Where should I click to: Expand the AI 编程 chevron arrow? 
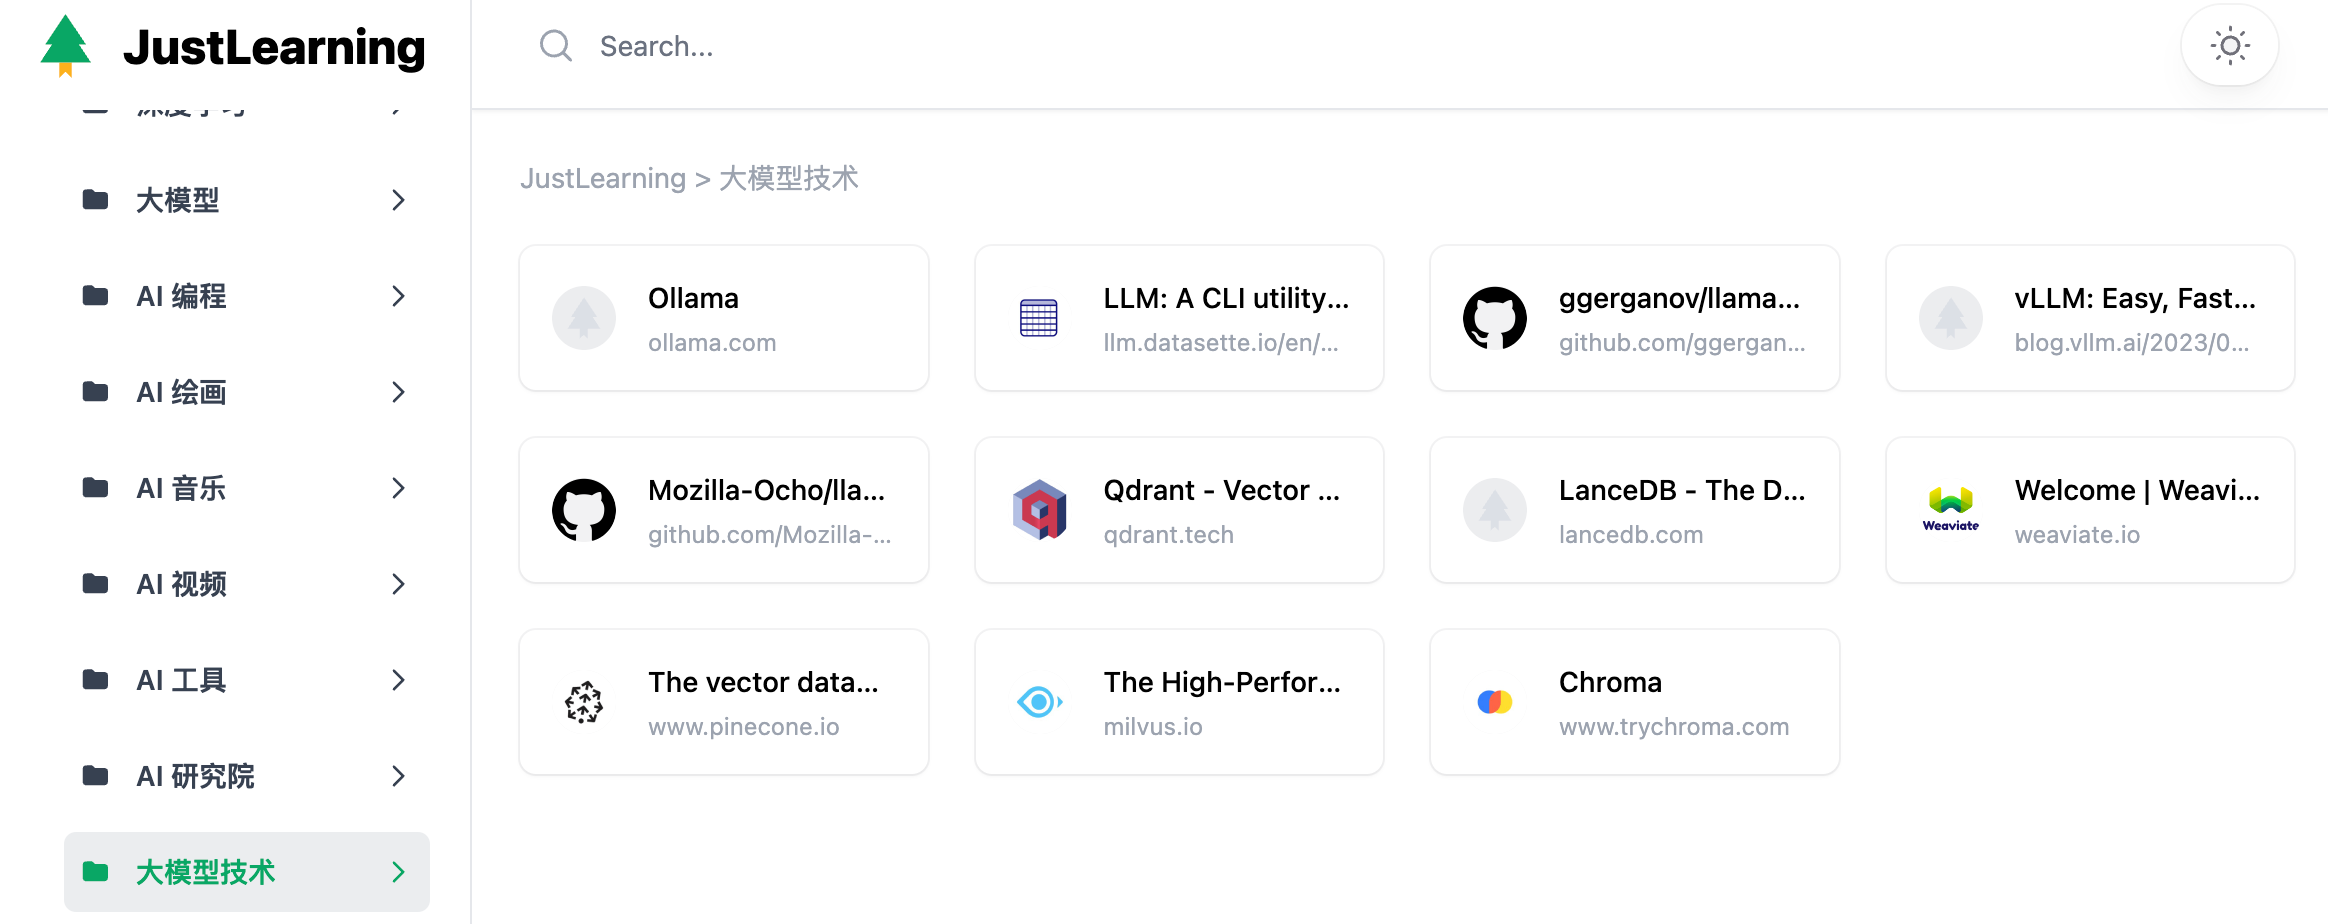coord(398,296)
